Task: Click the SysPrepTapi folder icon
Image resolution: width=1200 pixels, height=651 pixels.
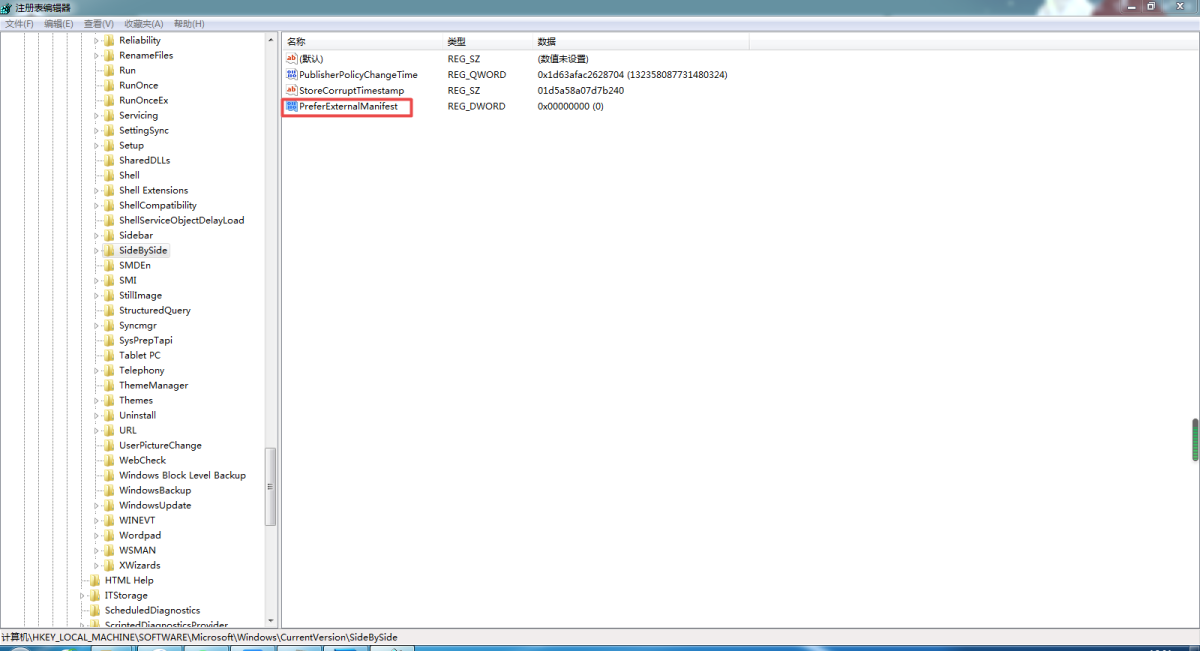Action: tap(109, 340)
